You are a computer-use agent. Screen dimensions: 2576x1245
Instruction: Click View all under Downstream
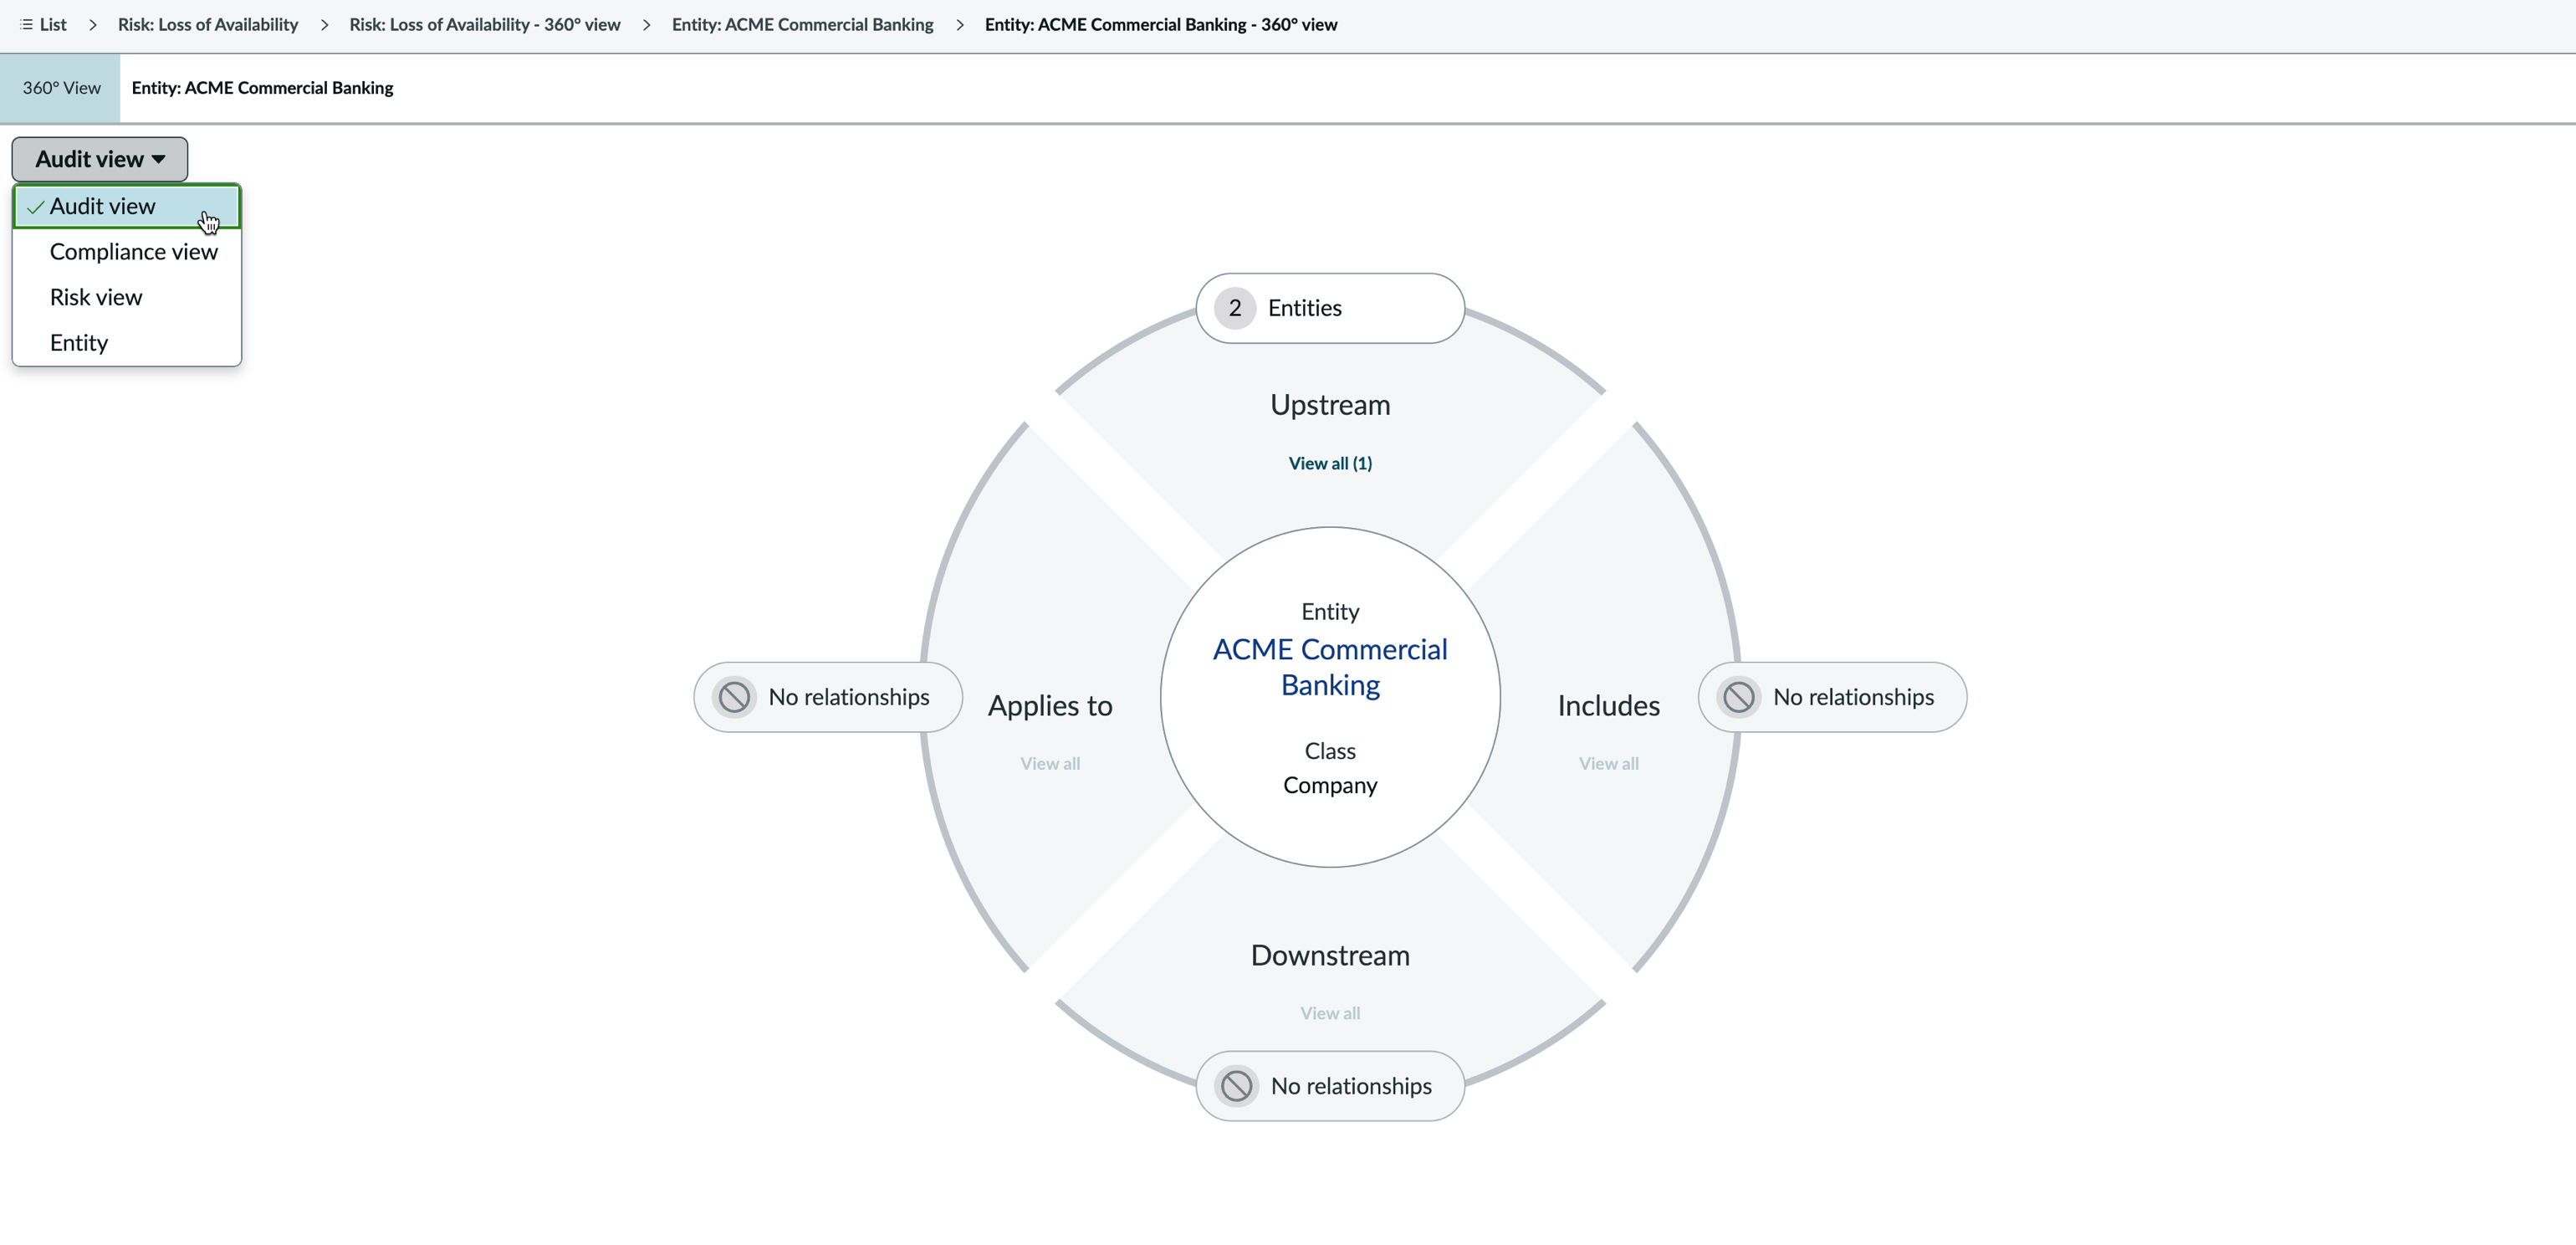[x=1330, y=1013]
